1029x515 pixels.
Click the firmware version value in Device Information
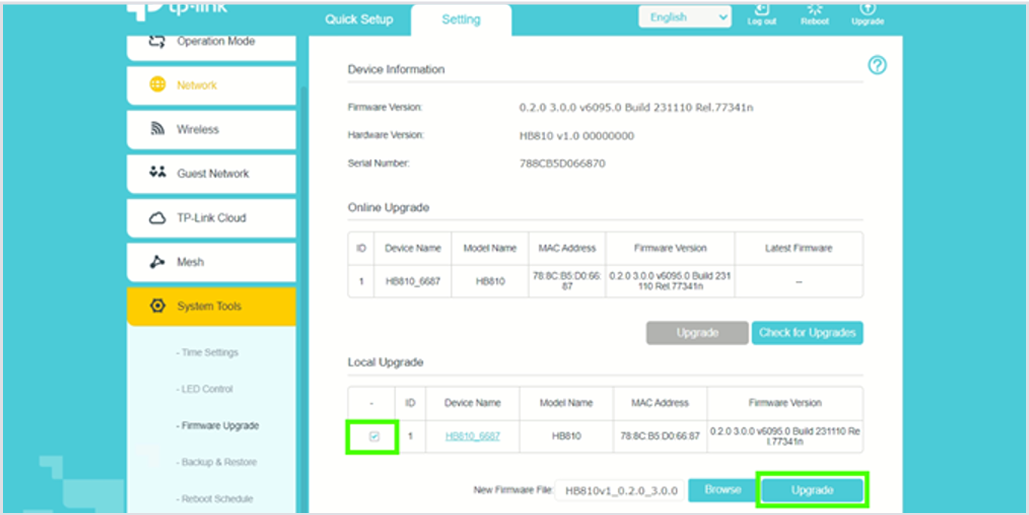(636, 108)
